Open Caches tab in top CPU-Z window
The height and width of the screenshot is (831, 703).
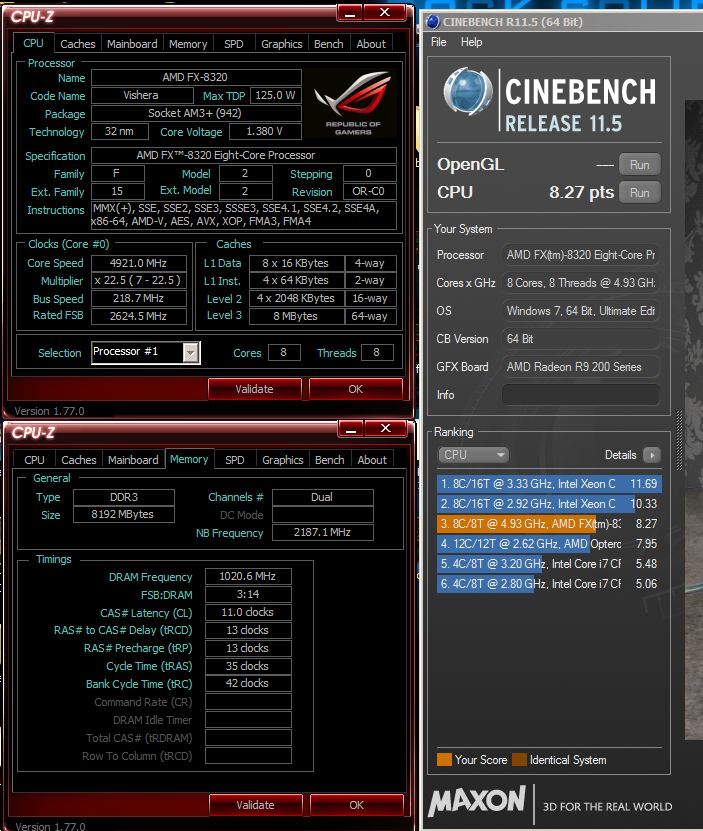coord(77,44)
